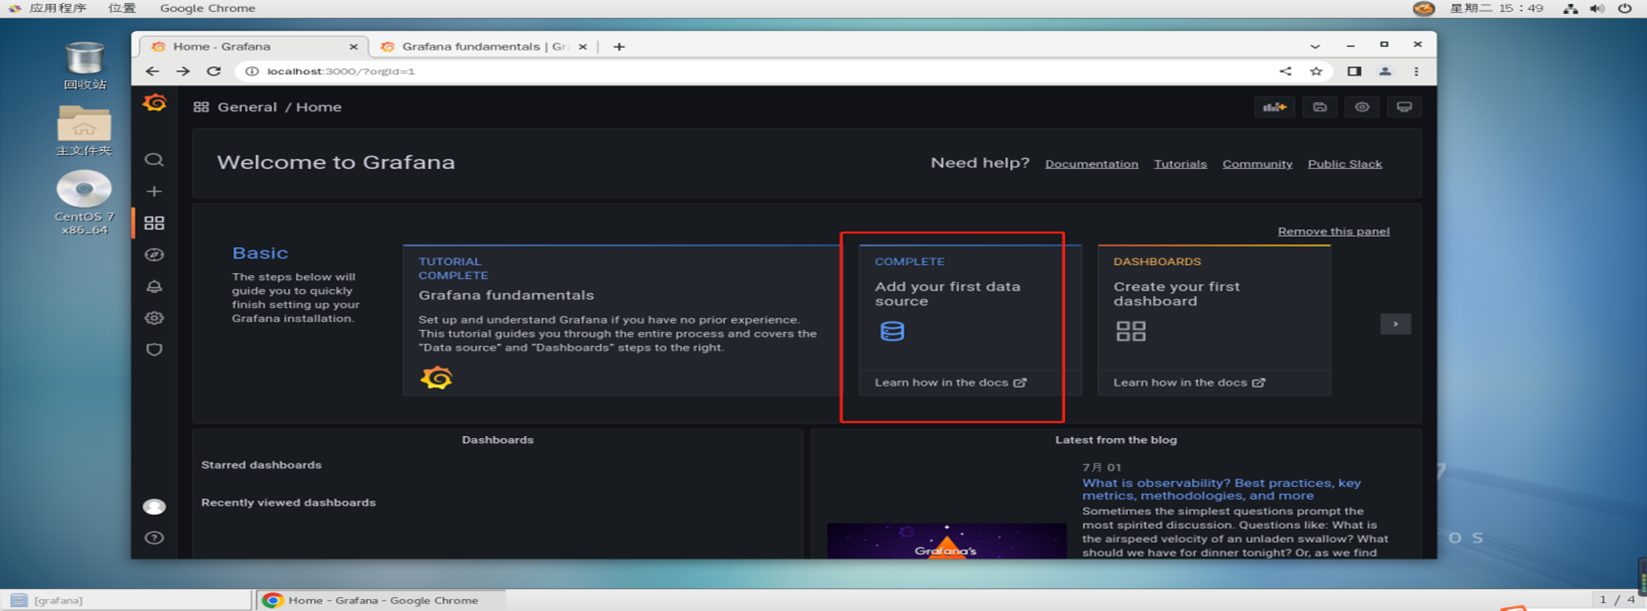This screenshot has height=611, width=1647.
Task: Open the observability blog post title
Action: click(x=1221, y=489)
